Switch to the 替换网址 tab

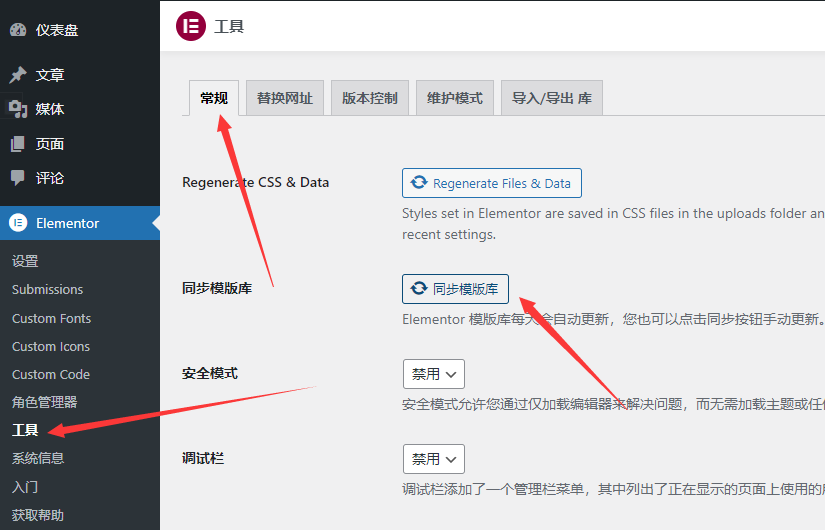(285, 98)
